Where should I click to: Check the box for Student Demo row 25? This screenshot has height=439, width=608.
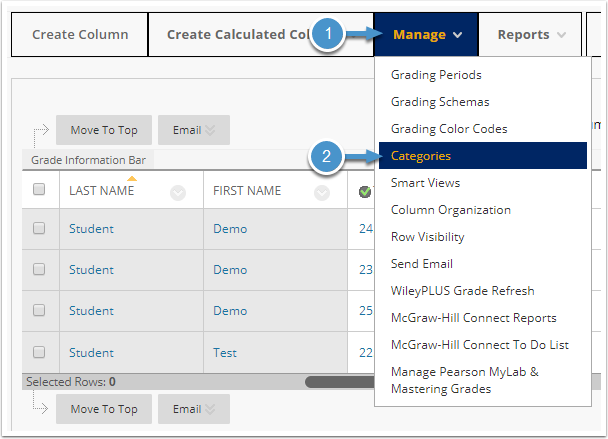click(39, 310)
